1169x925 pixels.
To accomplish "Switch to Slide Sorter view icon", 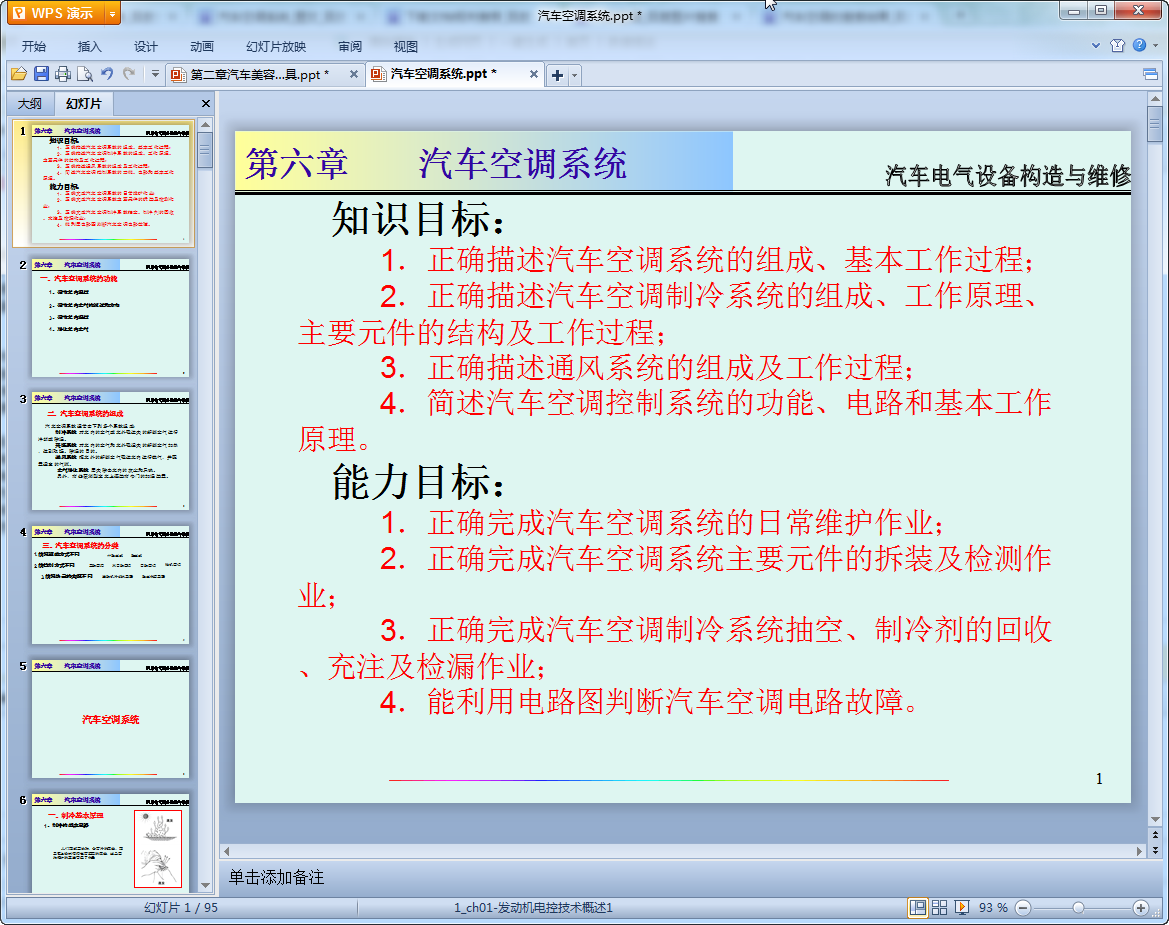I will pos(939,907).
